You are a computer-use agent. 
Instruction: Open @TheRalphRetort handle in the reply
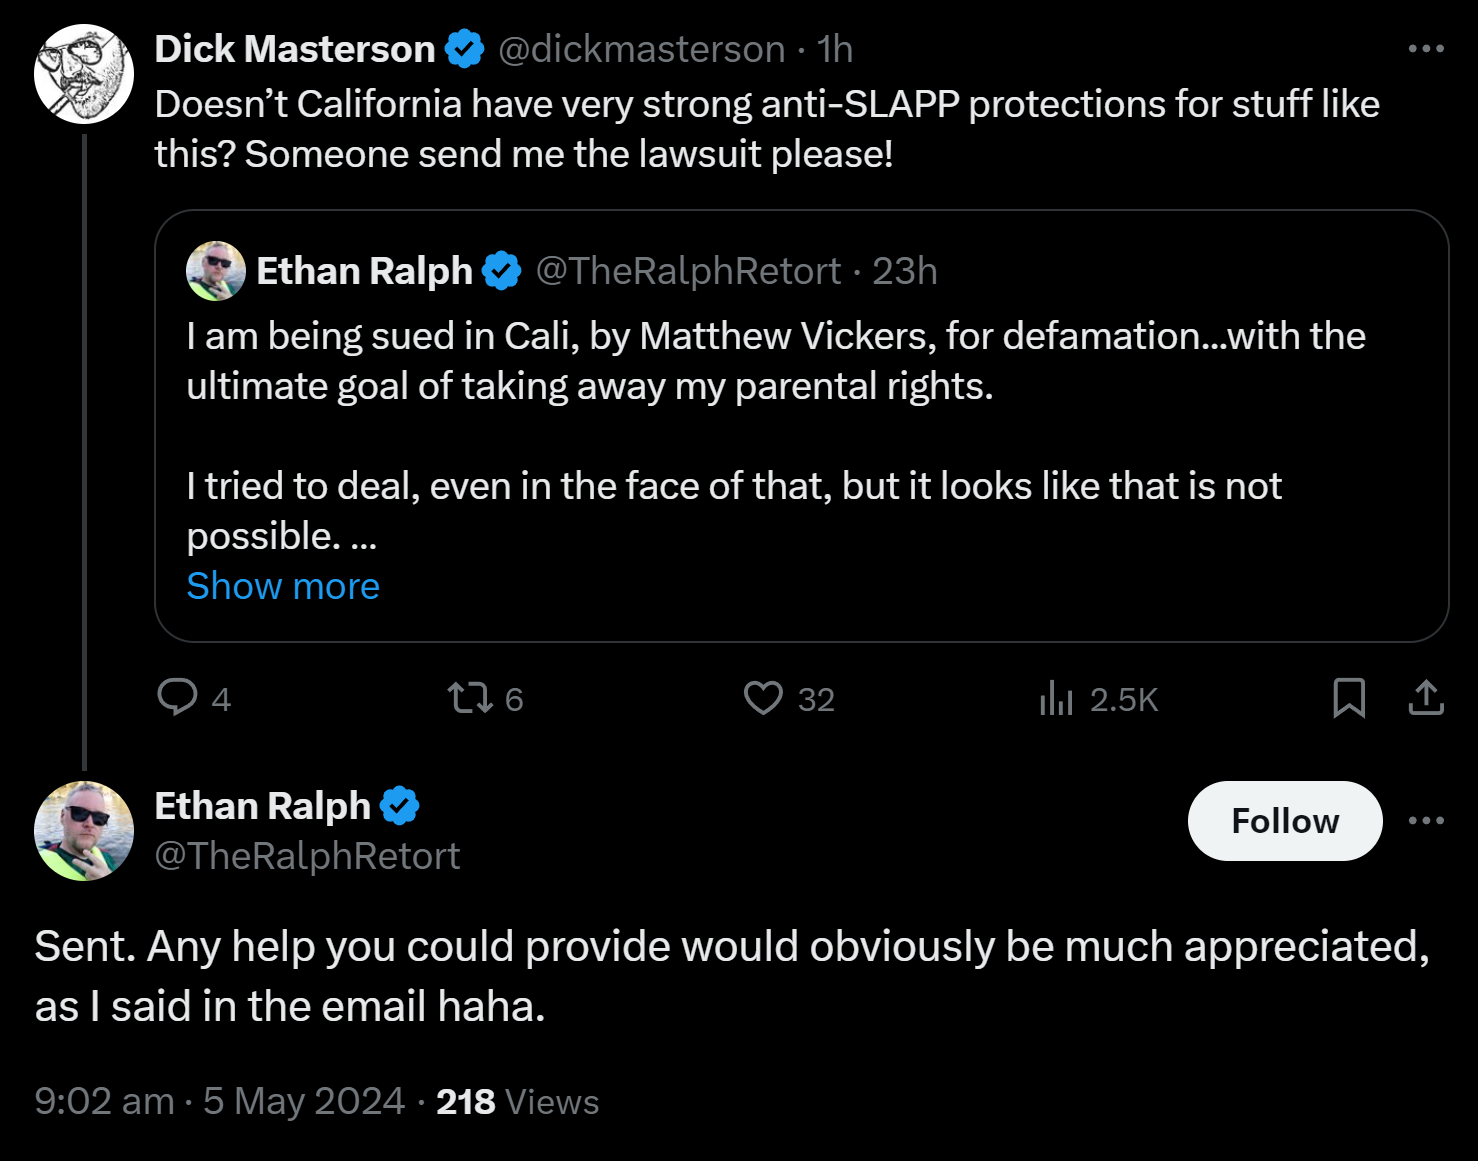pyautogui.click(x=307, y=856)
